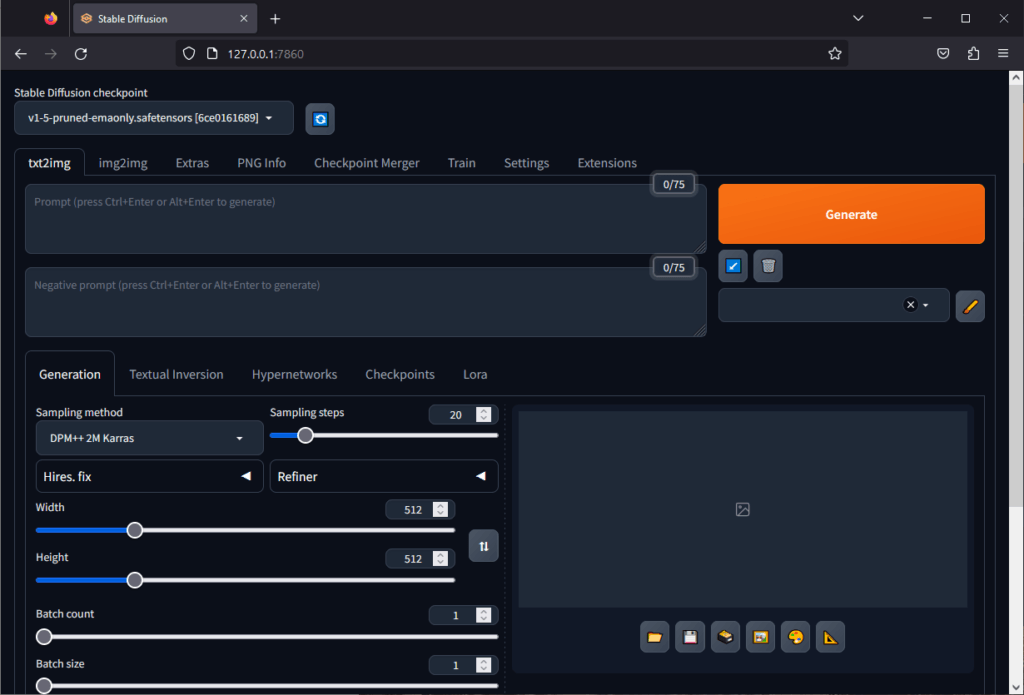Send image to extras with ruler icon
The width and height of the screenshot is (1024, 695).
pyautogui.click(x=830, y=637)
